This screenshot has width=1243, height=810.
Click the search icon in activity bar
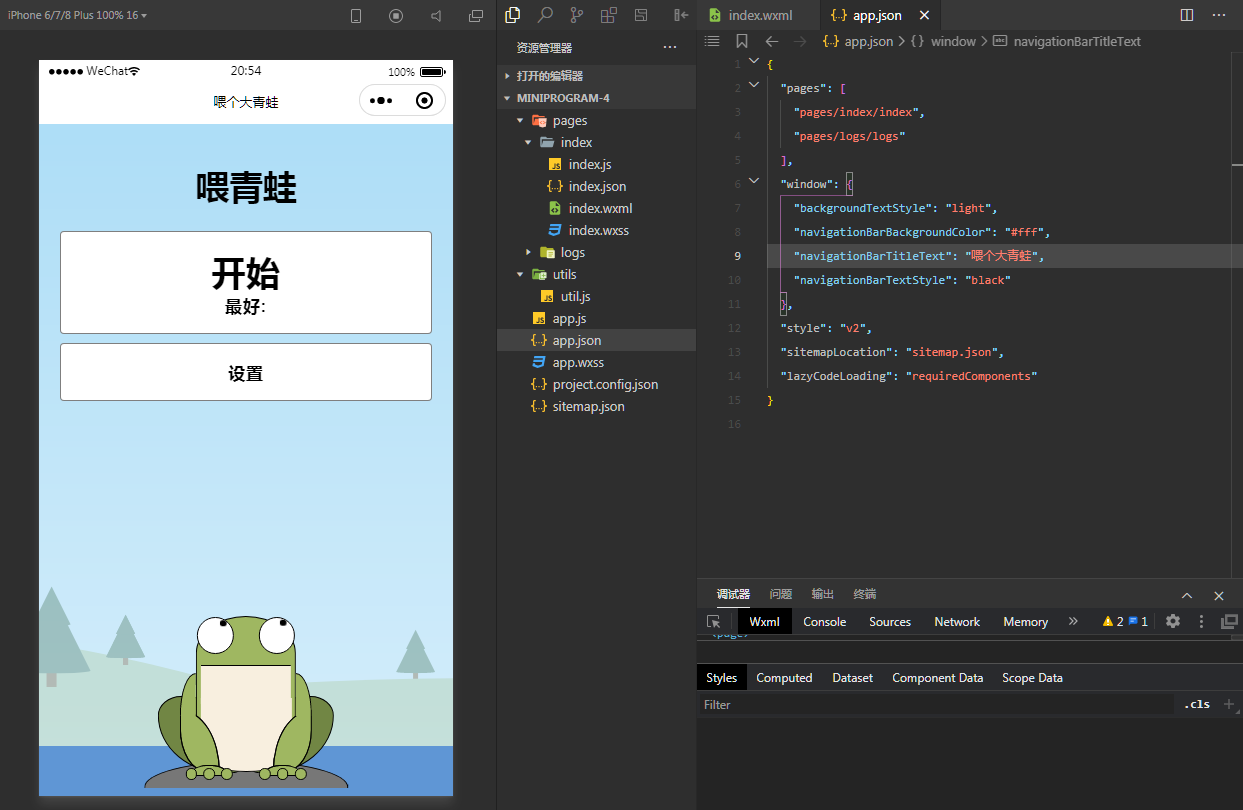(x=545, y=15)
